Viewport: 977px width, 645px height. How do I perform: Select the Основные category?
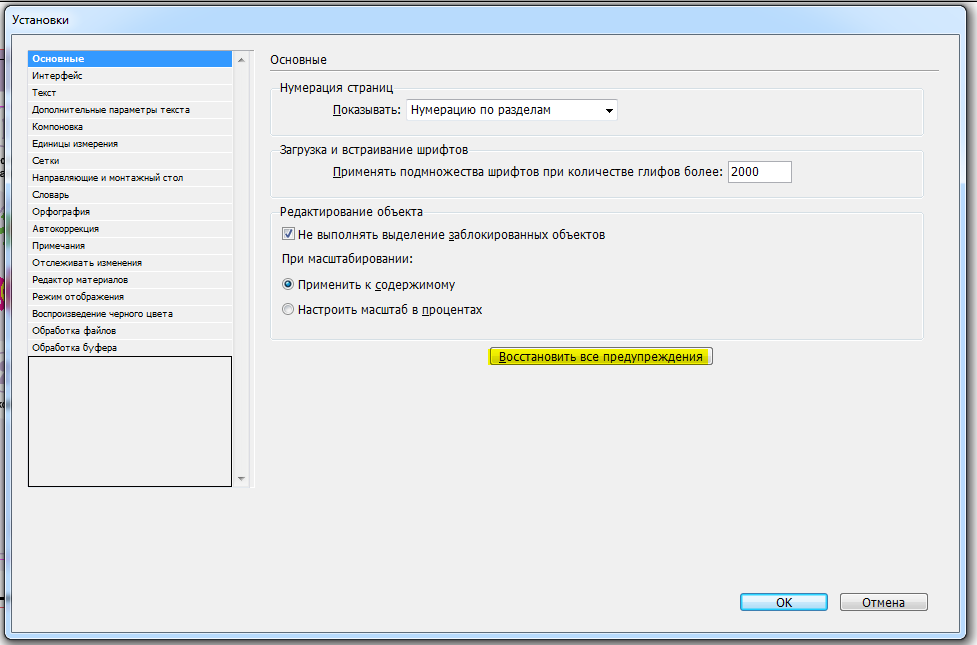[130, 59]
